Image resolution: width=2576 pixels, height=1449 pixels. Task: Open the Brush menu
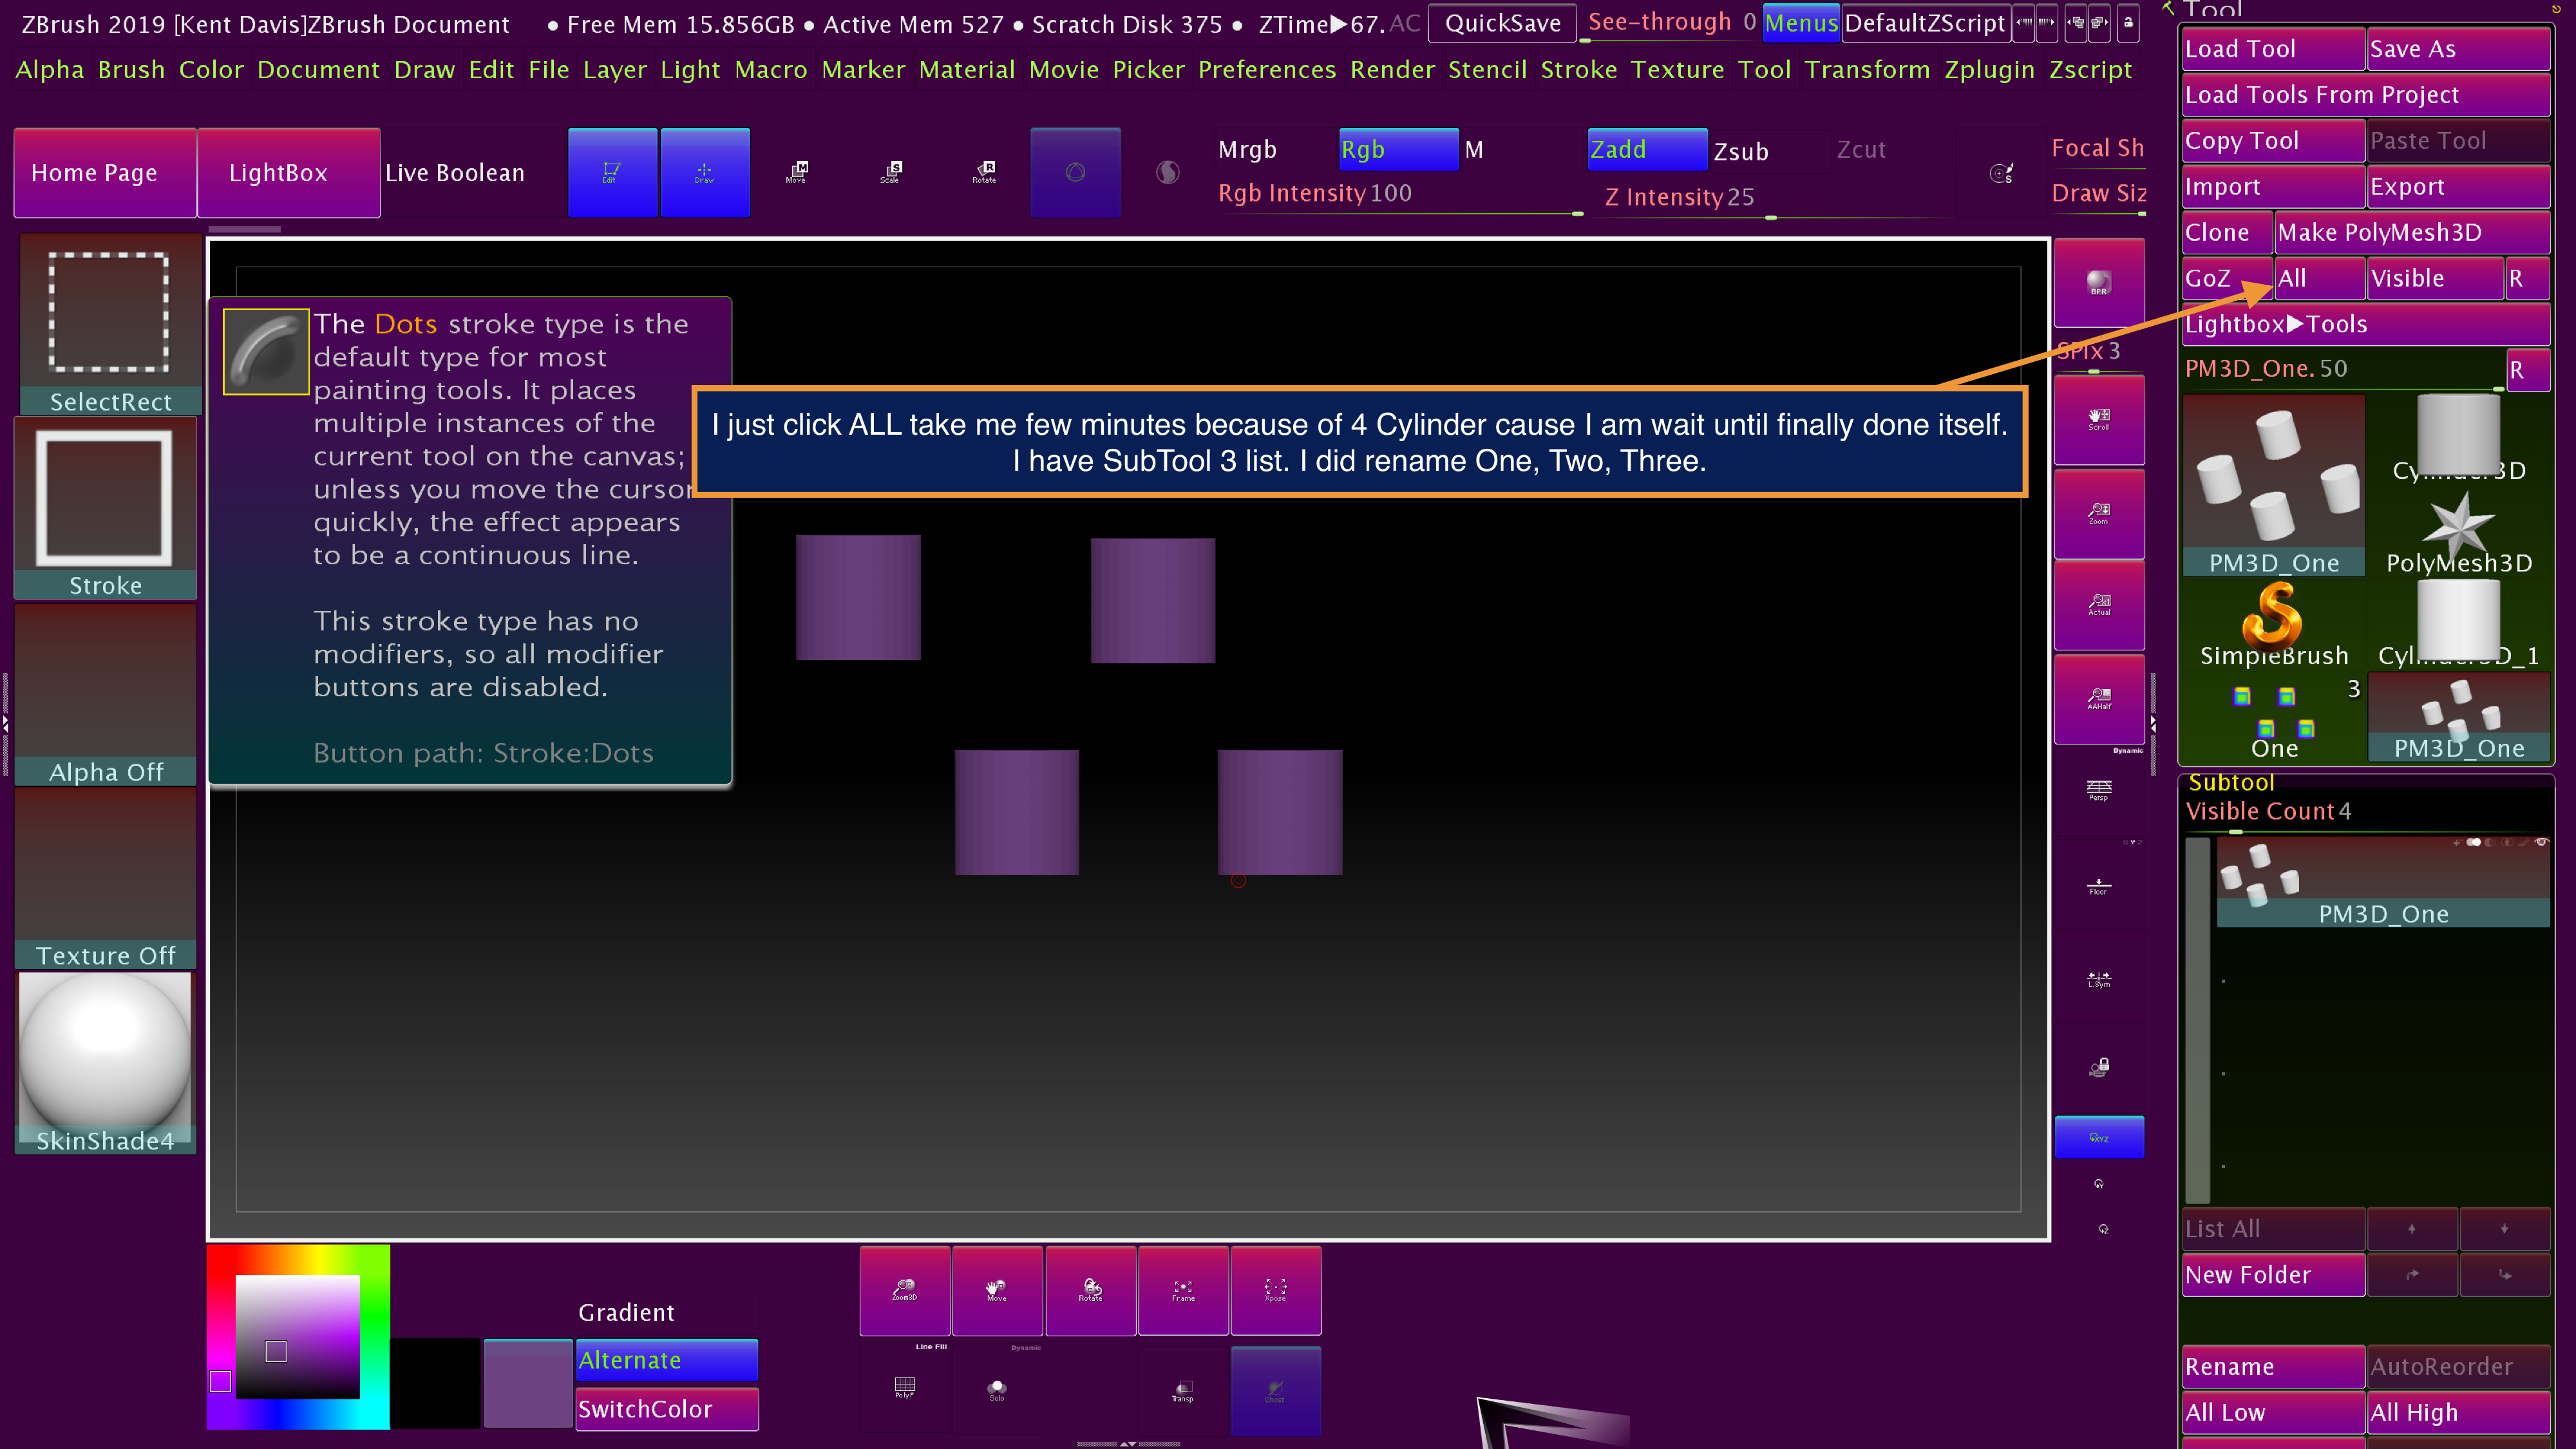tap(131, 70)
